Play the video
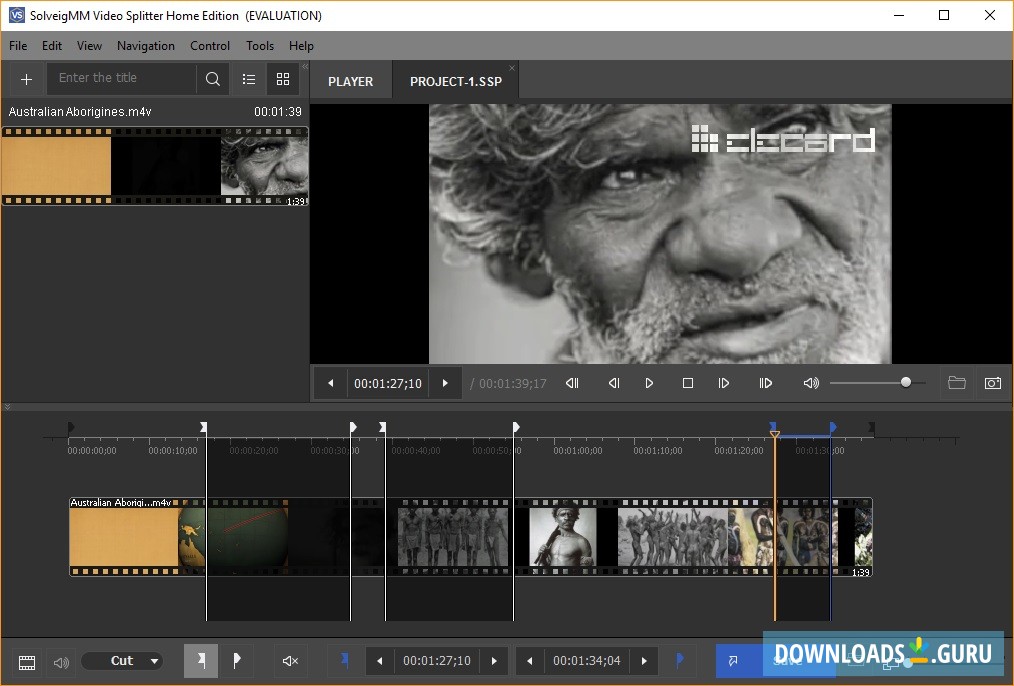The image size is (1014, 686). coord(649,383)
